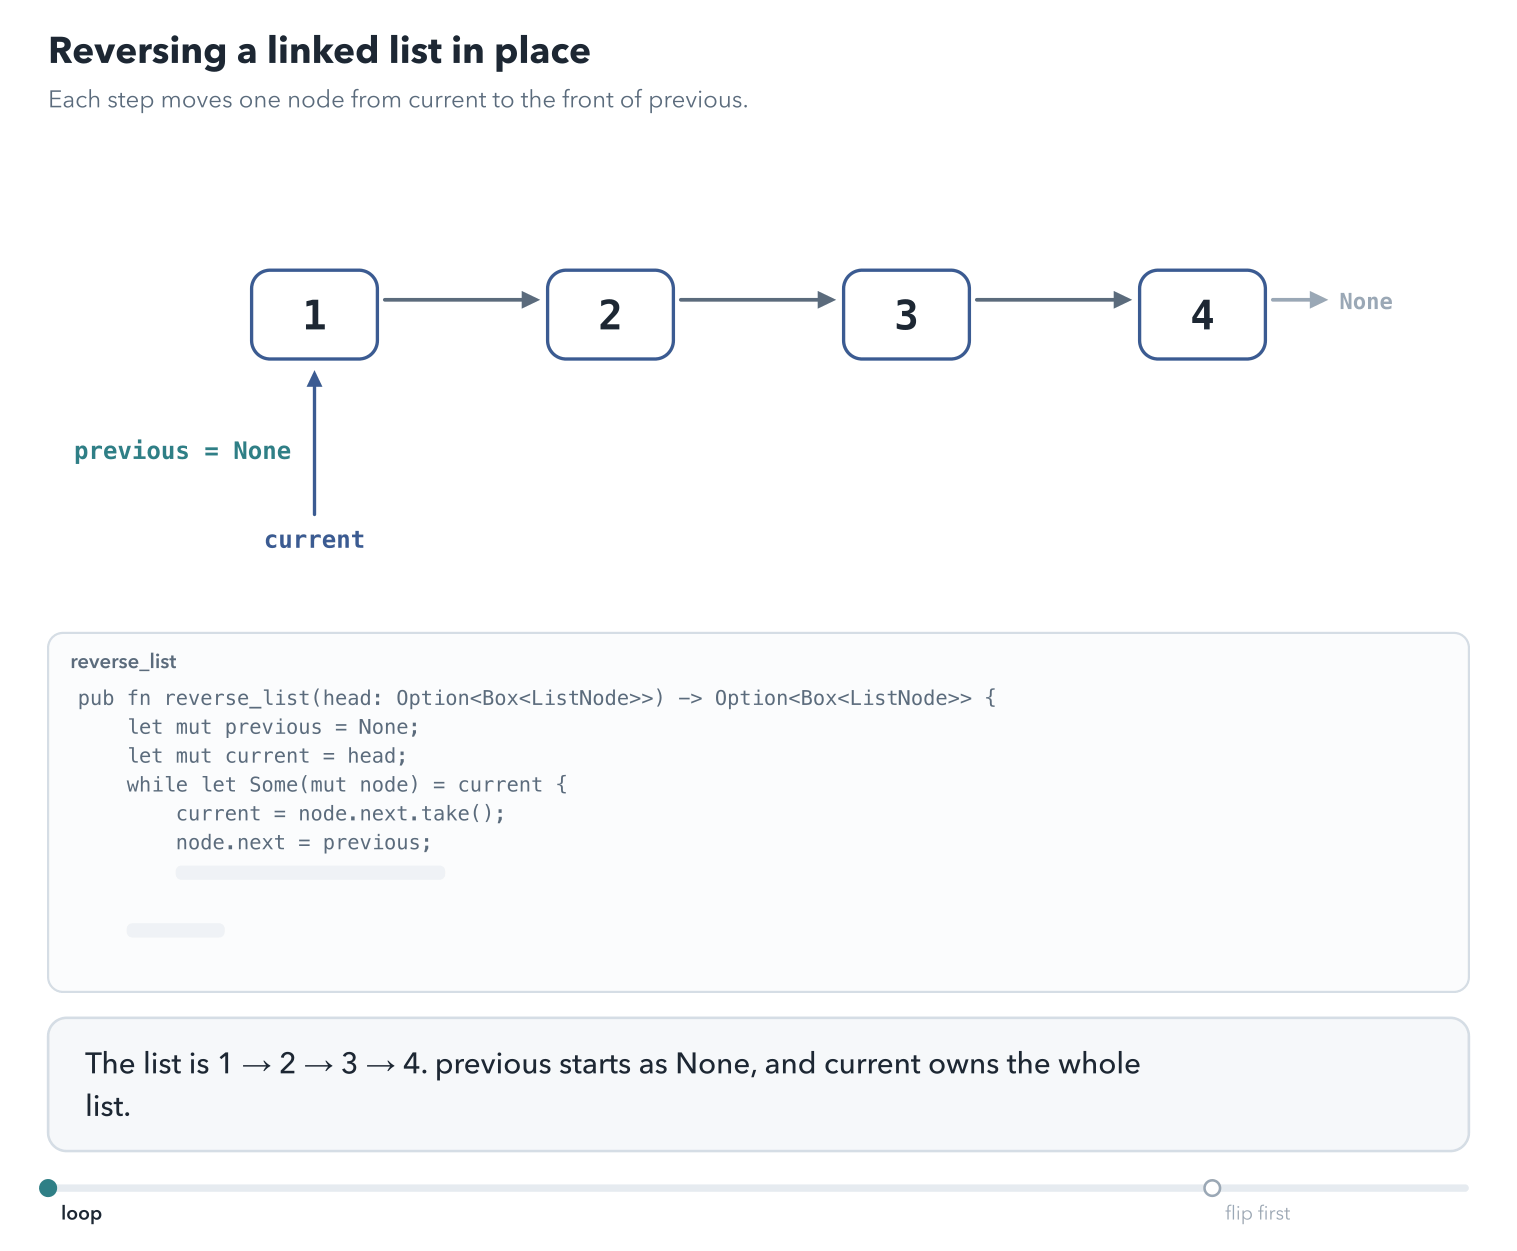Image resolution: width=1517 pixels, height=1251 pixels.
Task: Click the gray None terminator label
Action: pyautogui.click(x=1365, y=301)
